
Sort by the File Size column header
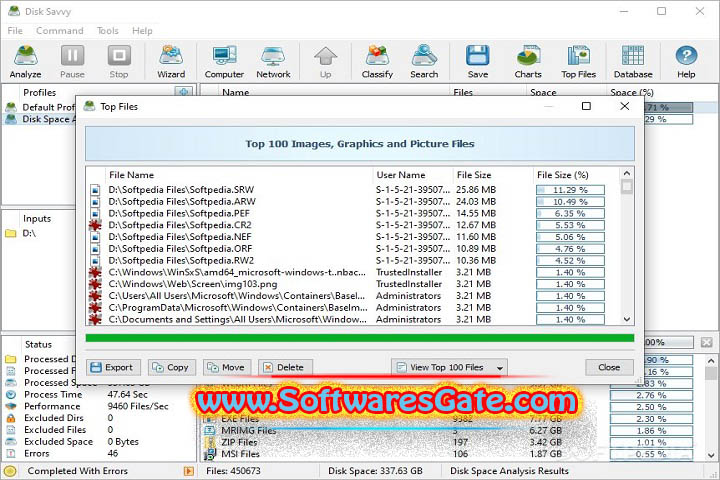[x=474, y=175]
